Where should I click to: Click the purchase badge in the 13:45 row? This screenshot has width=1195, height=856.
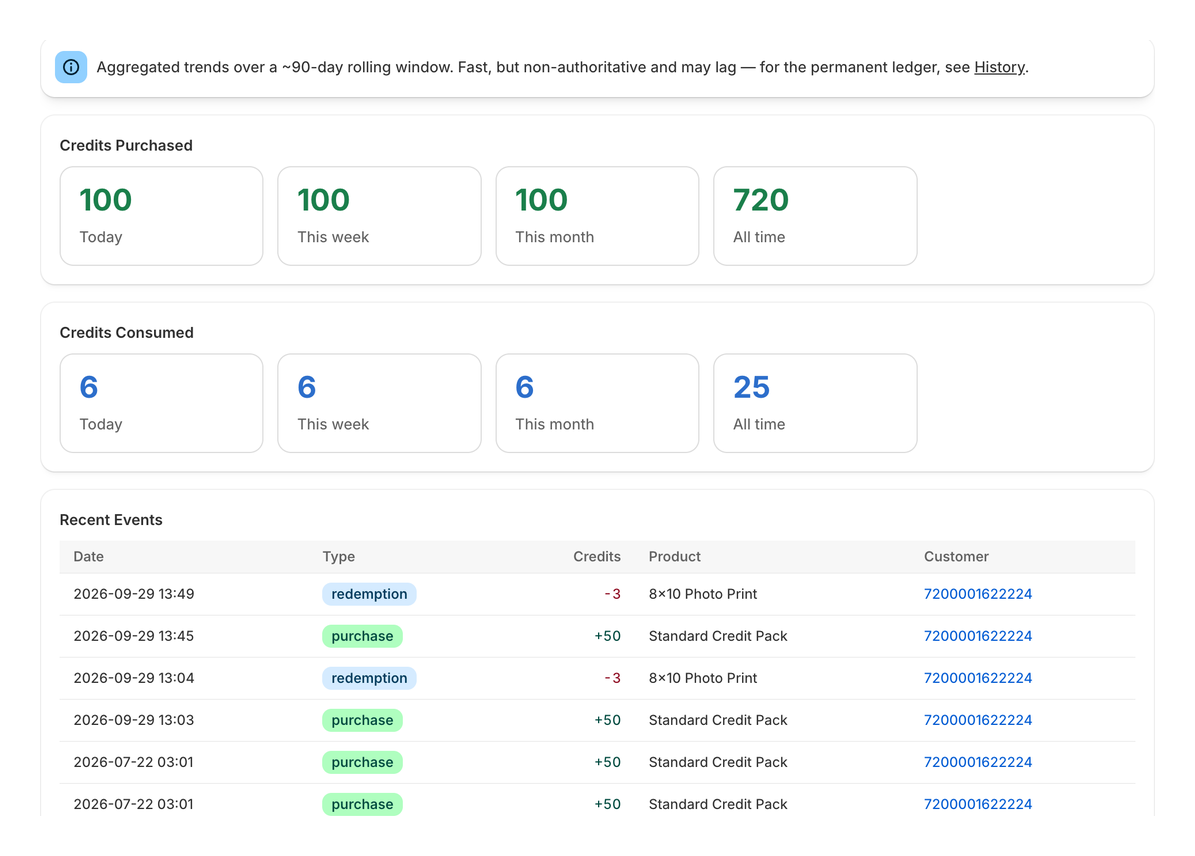tap(362, 636)
